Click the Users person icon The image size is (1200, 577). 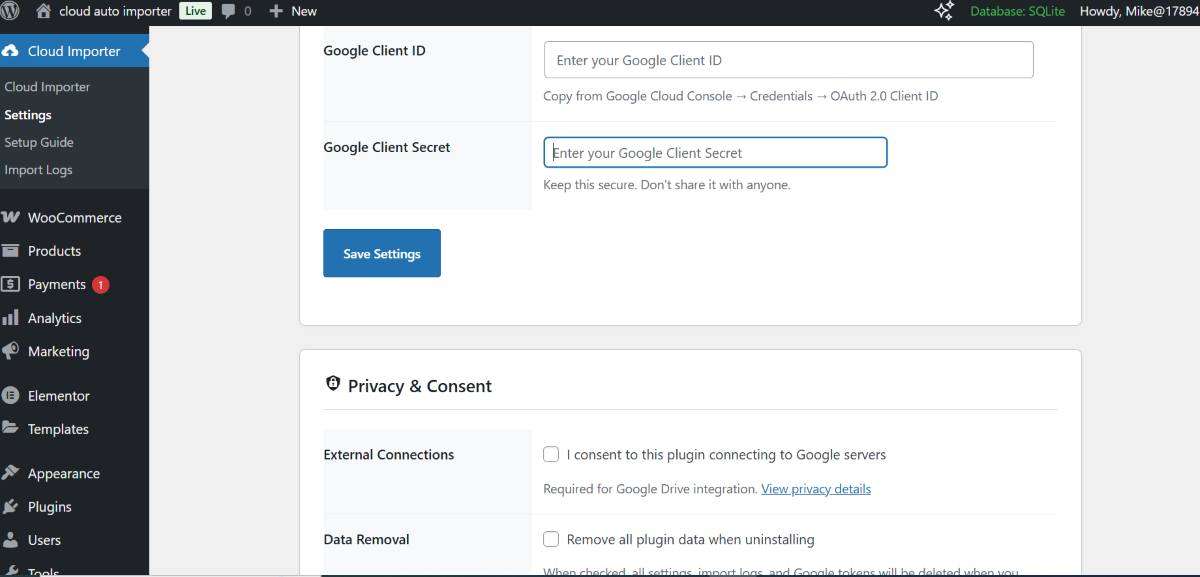[x=11, y=540]
